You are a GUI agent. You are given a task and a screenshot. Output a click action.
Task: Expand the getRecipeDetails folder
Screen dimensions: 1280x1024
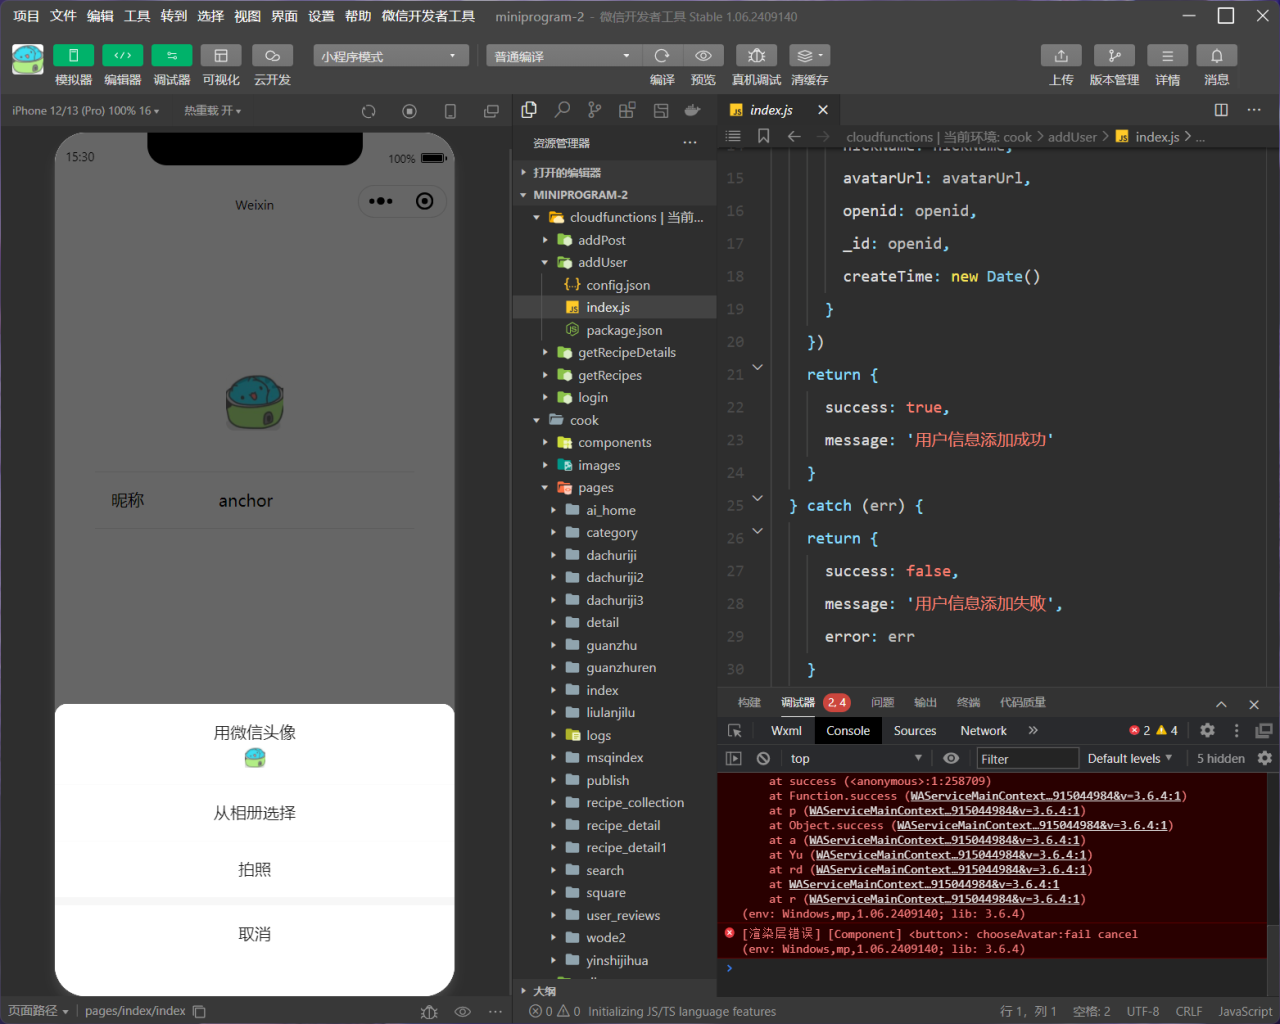click(615, 352)
